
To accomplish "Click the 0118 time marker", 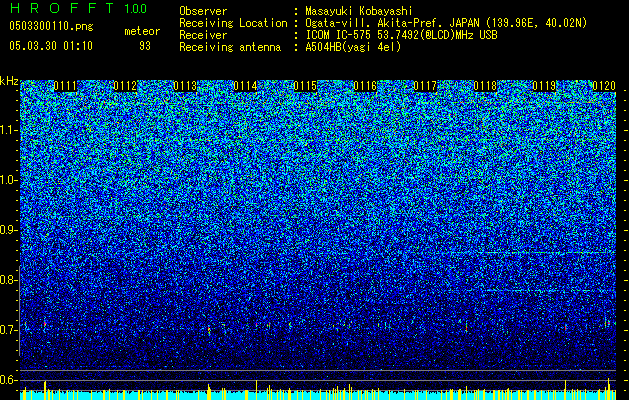I will [485, 86].
